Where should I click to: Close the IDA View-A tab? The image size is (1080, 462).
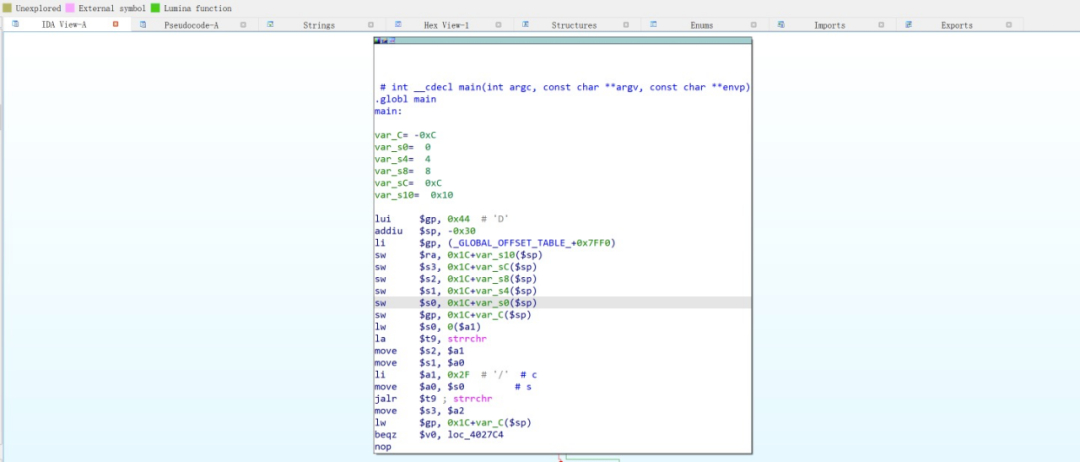pos(116,24)
